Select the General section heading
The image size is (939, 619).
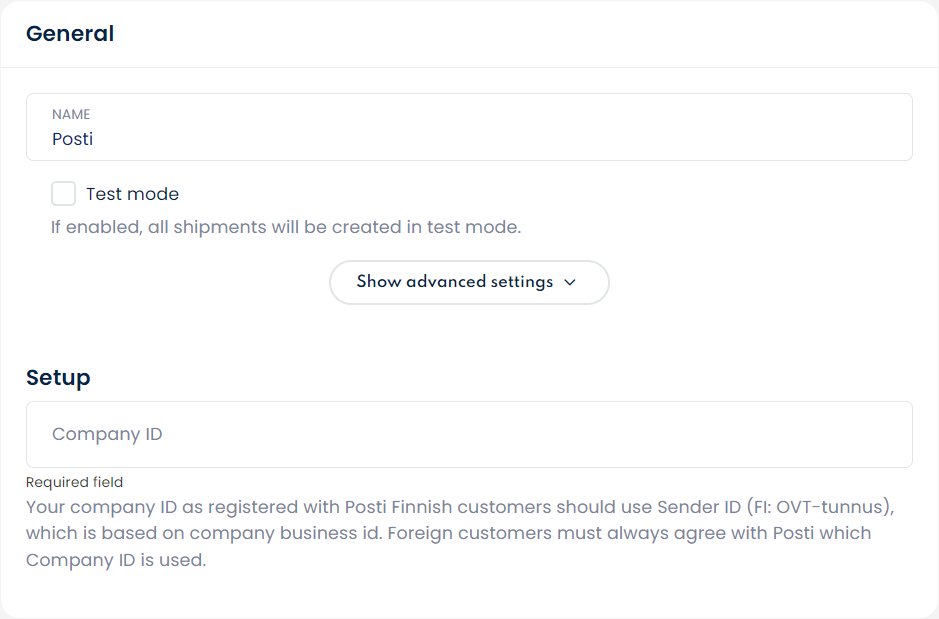pyautogui.click(x=70, y=34)
